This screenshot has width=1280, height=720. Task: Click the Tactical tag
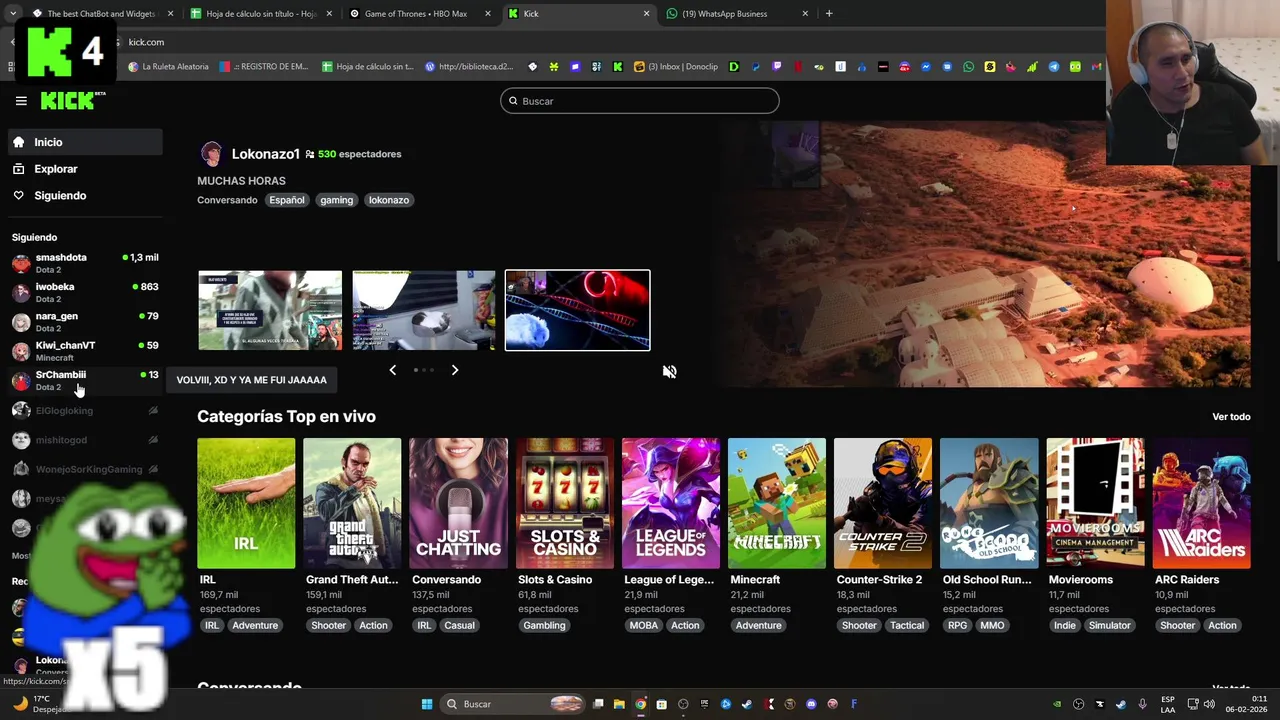click(907, 625)
